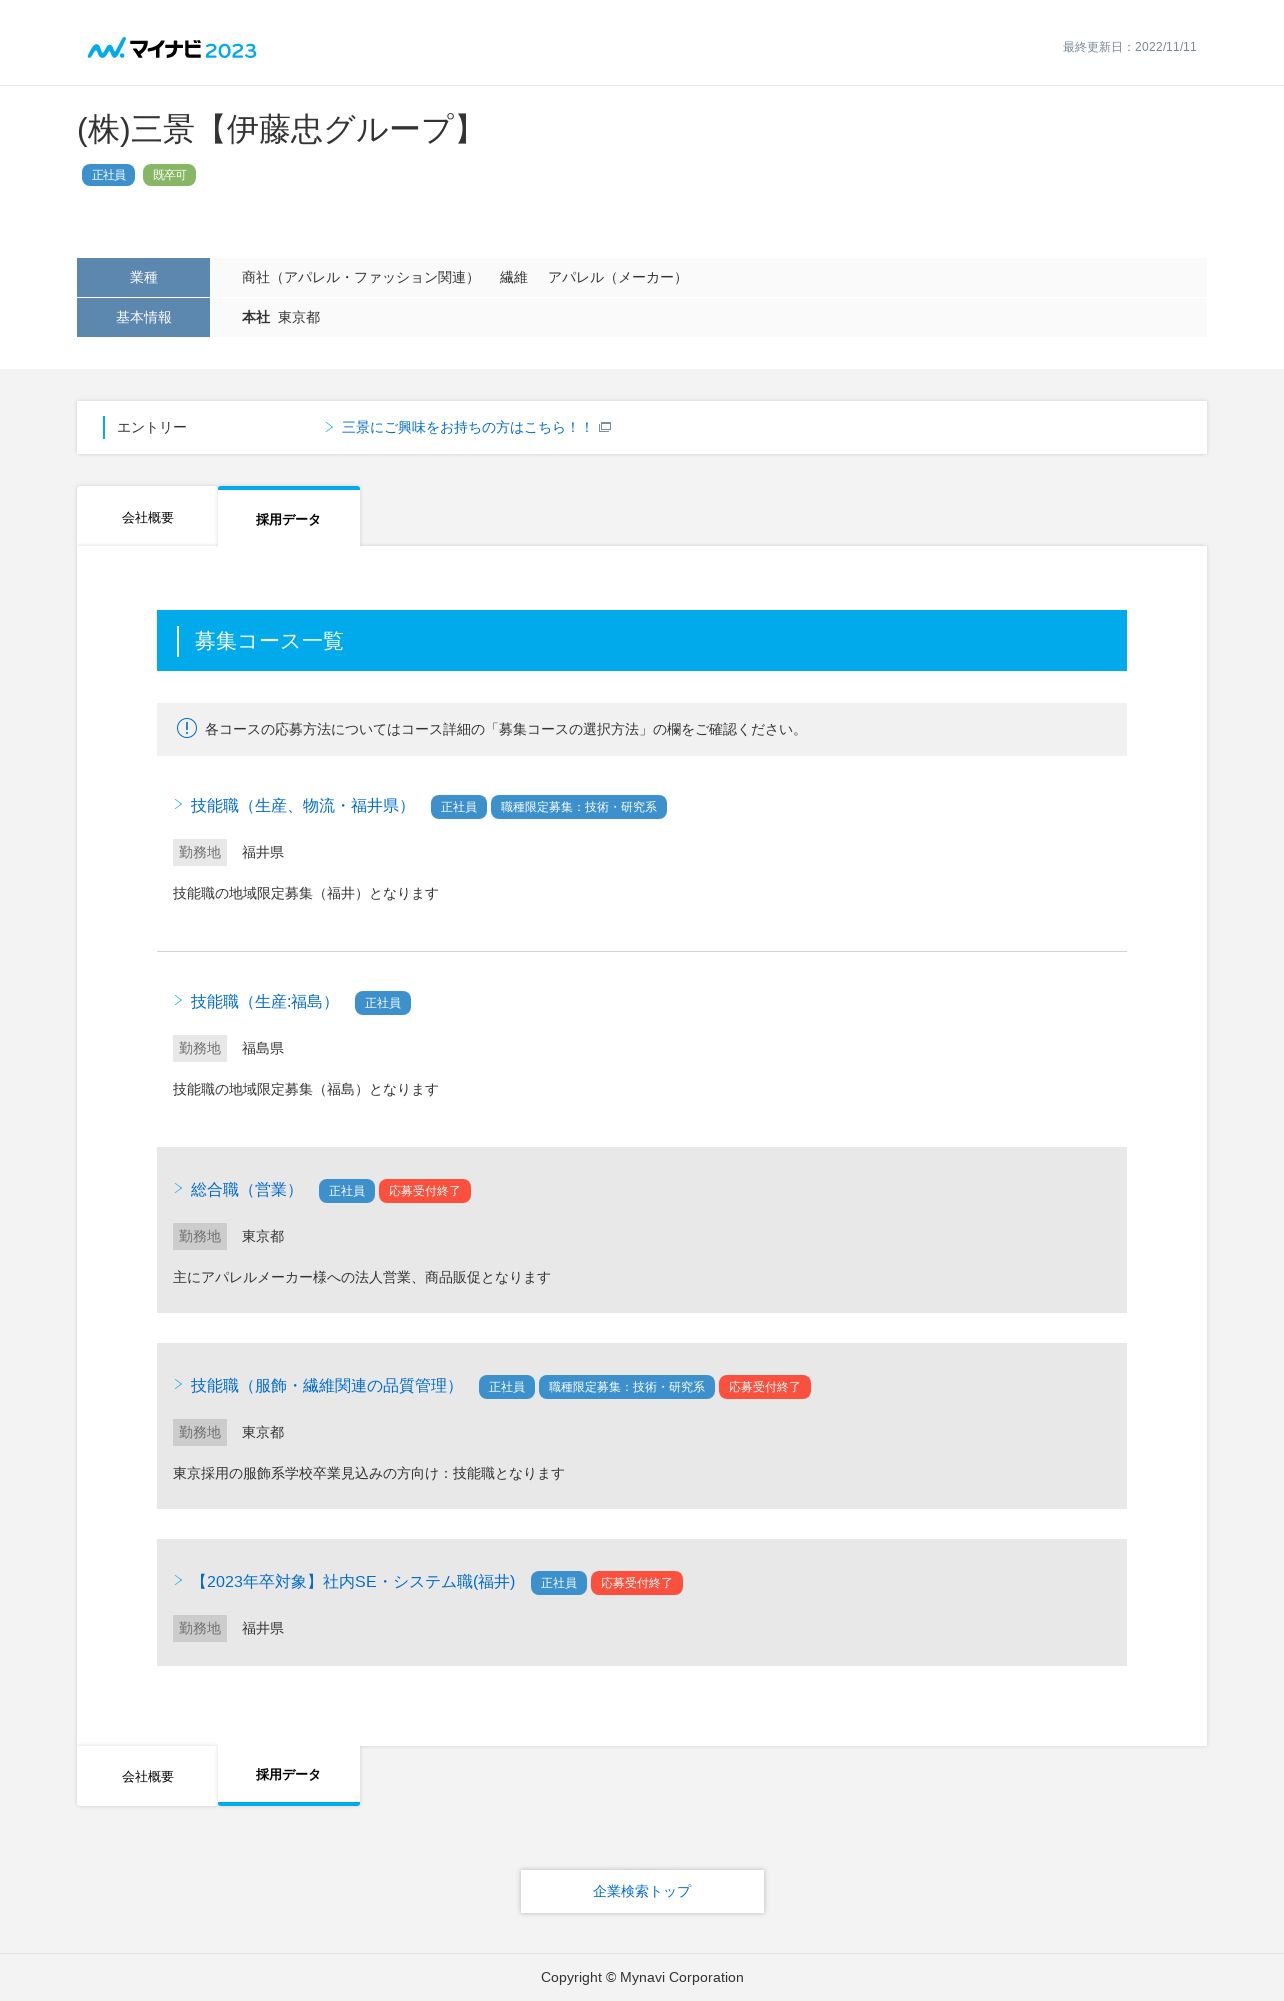The width and height of the screenshot is (1284, 2001).
Task: Click text アパレル（メーカー）
Action: pos(618,277)
